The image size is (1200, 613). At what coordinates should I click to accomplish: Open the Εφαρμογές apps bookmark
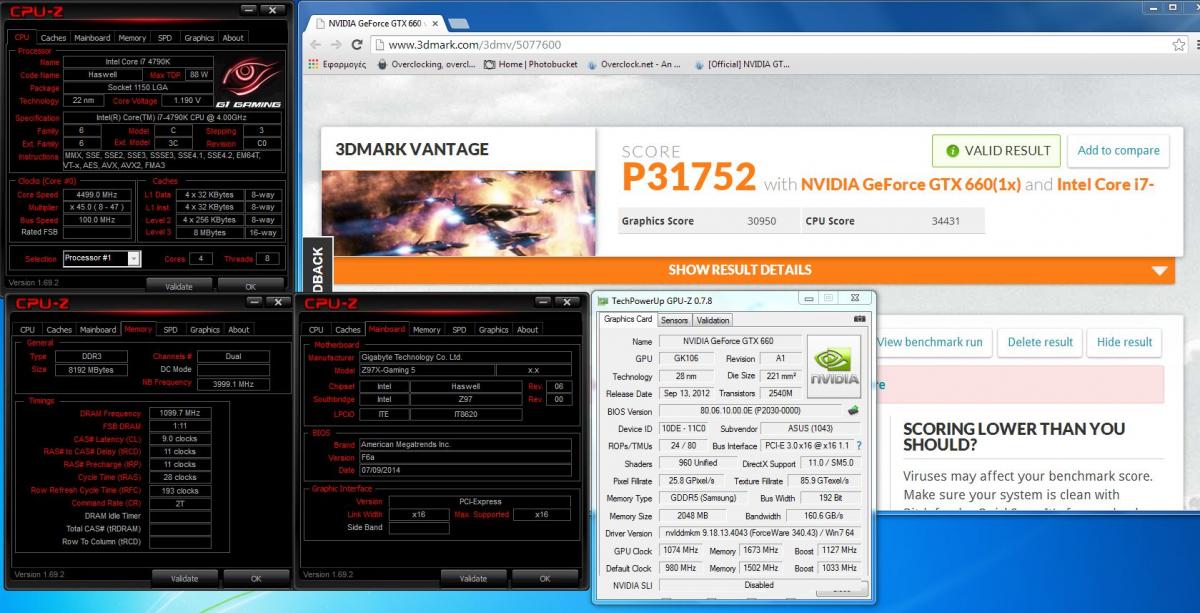pyautogui.click(x=339, y=65)
